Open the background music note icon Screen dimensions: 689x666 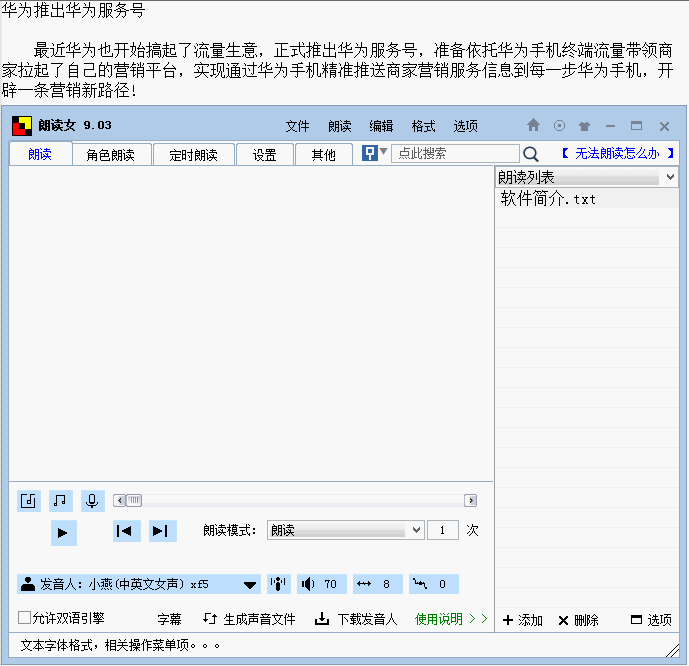(60, 501)
